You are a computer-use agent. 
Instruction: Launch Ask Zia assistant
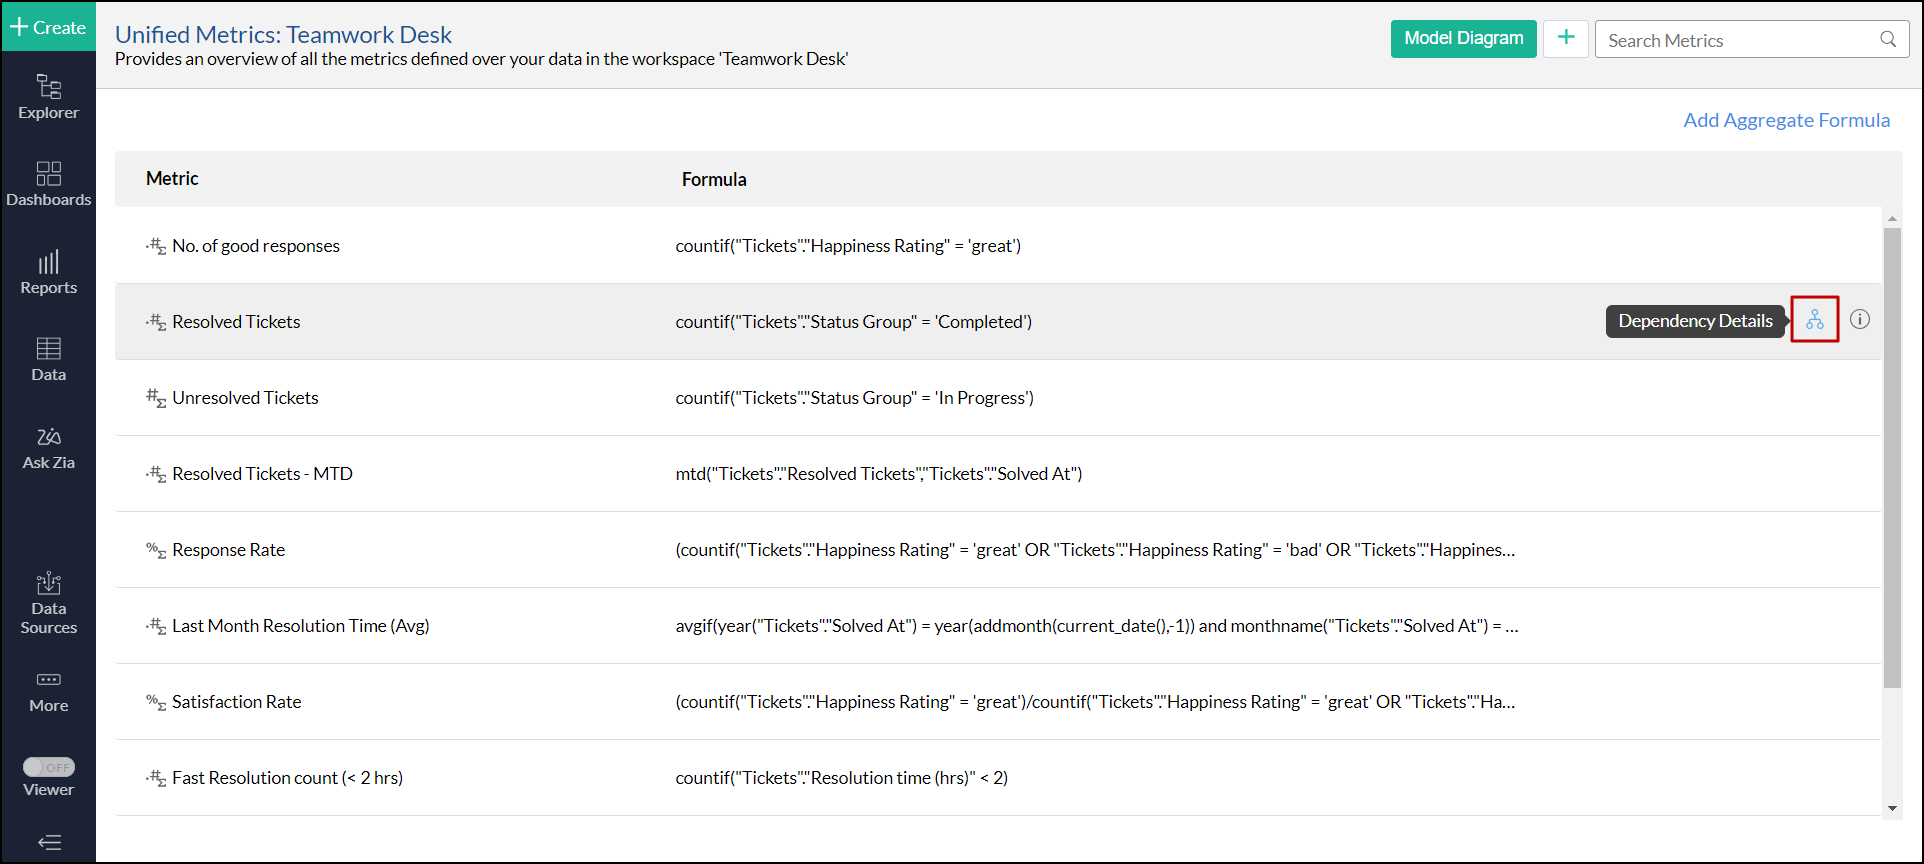click(48, 447)
